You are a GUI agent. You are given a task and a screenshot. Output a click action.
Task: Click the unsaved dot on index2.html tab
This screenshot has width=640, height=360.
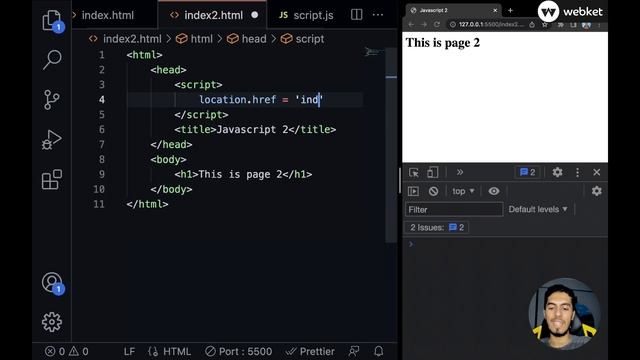[x=255, y=15]
